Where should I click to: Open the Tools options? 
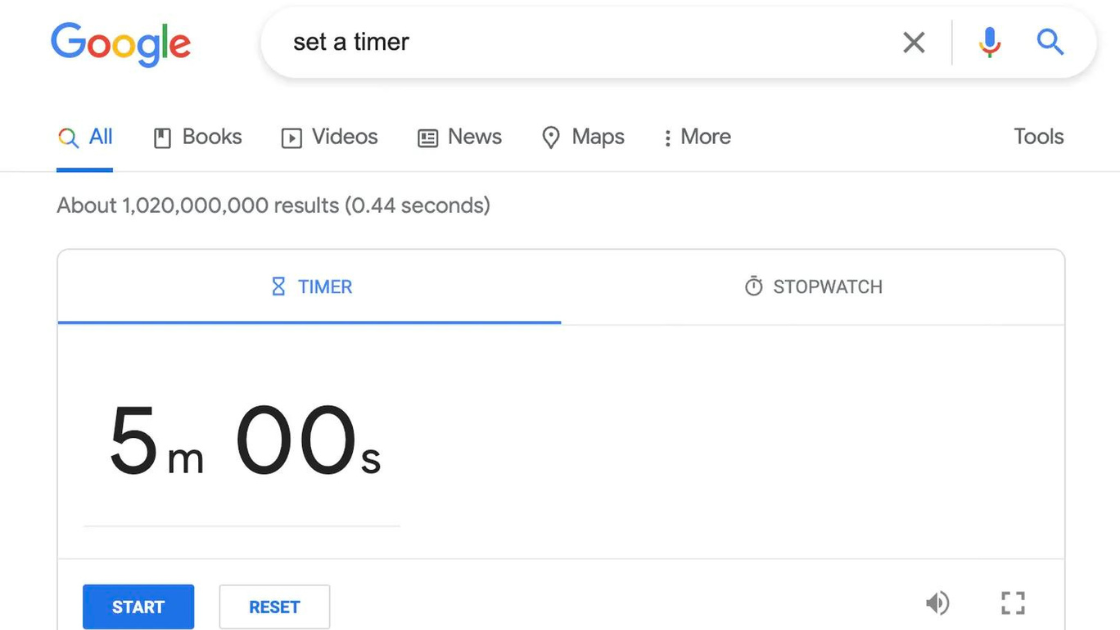[1039, 136]
